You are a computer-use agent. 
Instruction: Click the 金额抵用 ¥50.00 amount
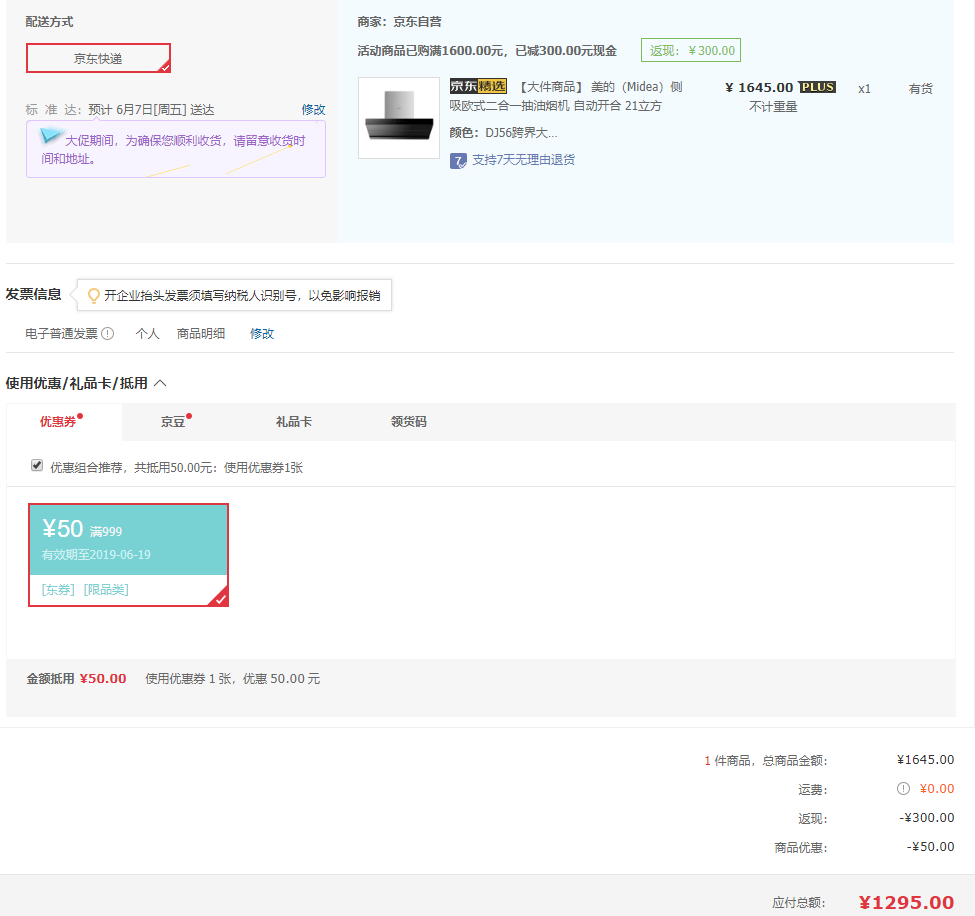pos(103,679)
